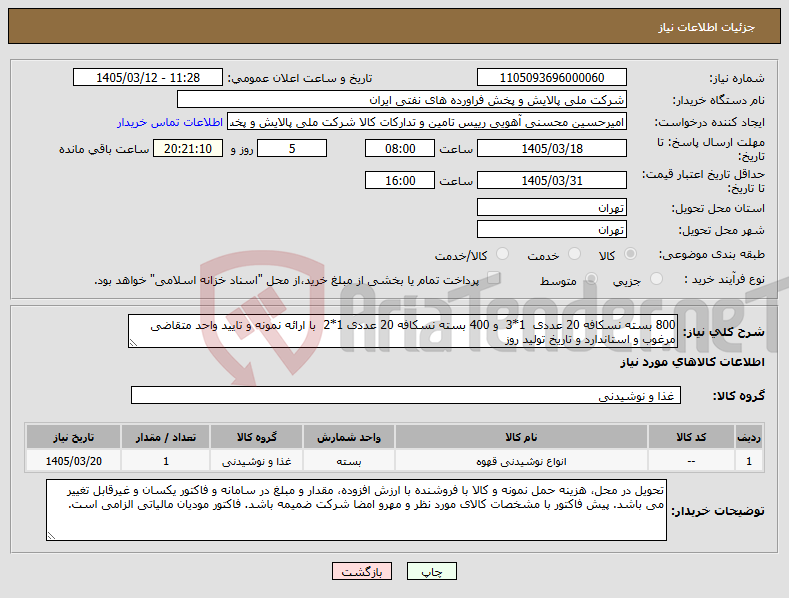Click the announcement date field 1405/03/12 - 11:28

[147, 78]
